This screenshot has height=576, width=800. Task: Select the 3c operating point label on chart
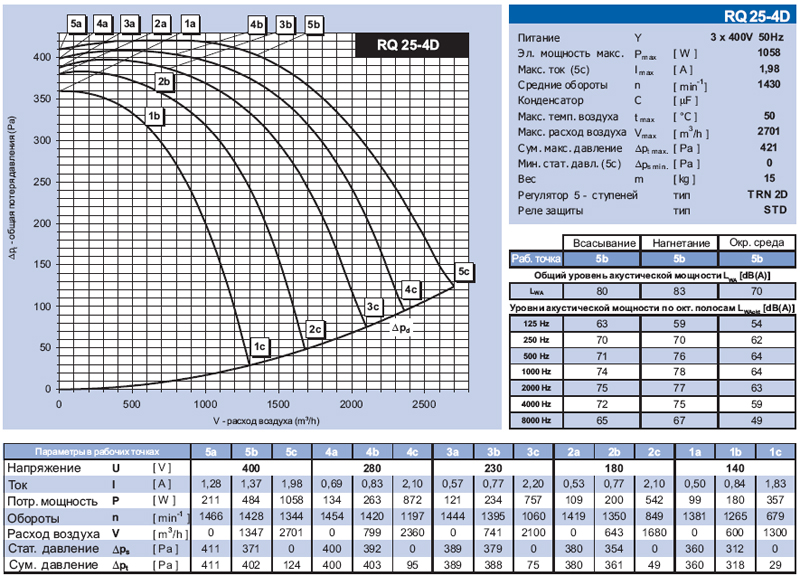point(373,306)
